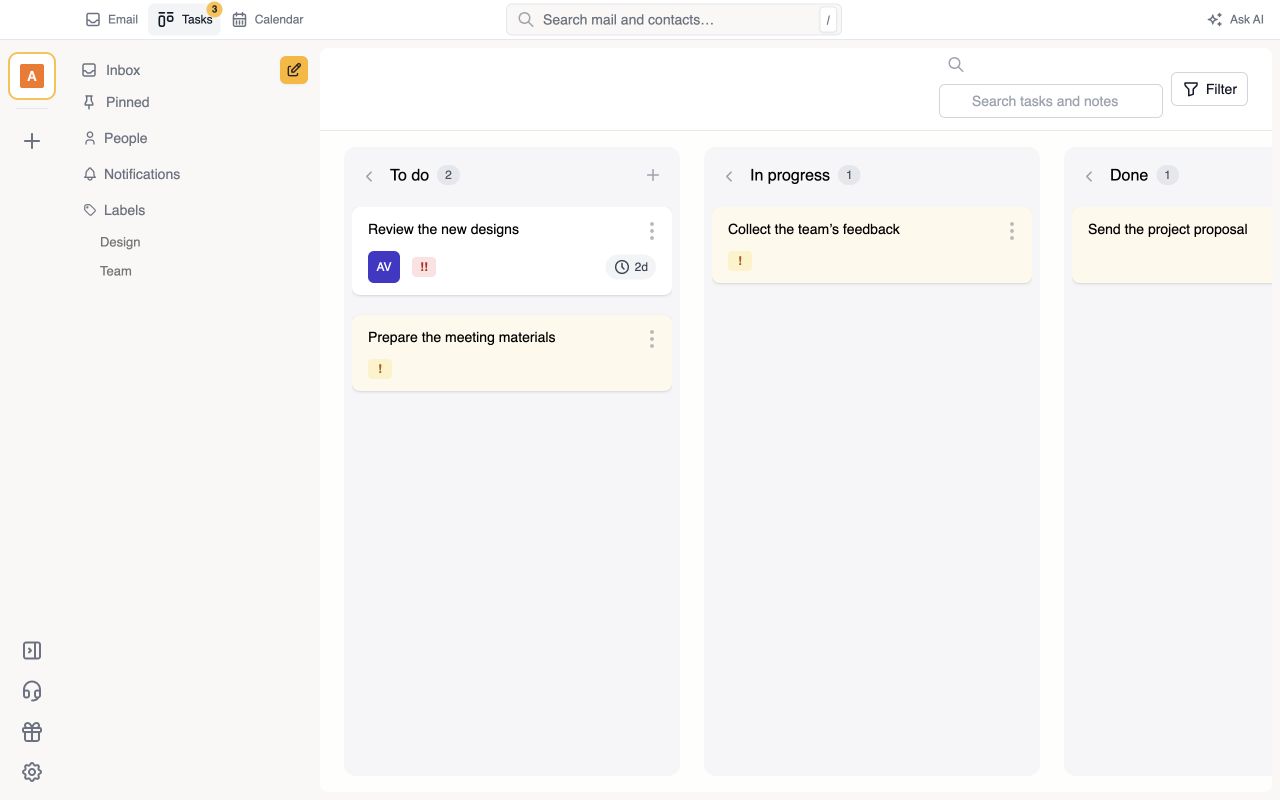The image size is (1280, 800).
Task: Click the magnifier icon above task search
Action: coord(956,65)
